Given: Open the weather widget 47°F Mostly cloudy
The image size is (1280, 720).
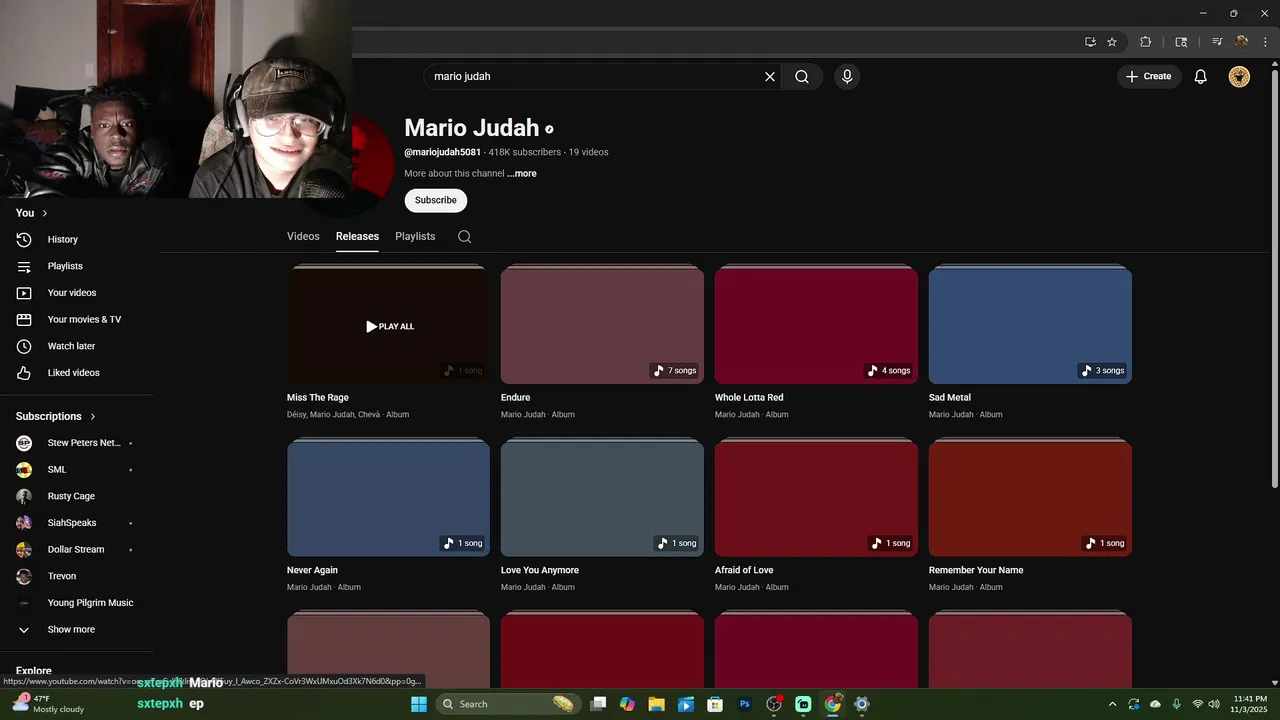Looking at the screenshot, I should click(x=48, y=704).
